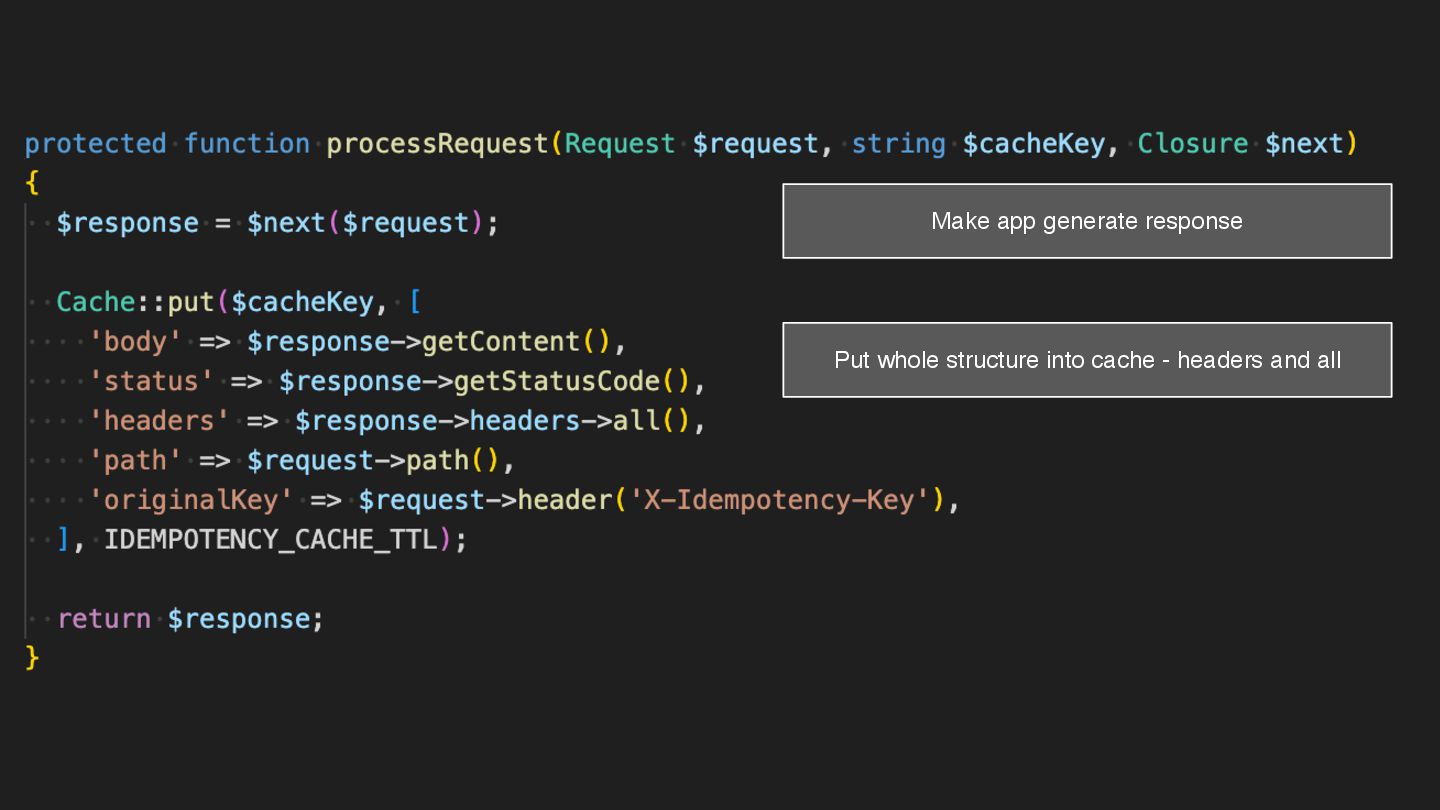Viewport: 1440px width, 810px height.
Task: Click the processRequest function name
Action: pyautogui.click(x=437, y=144)
